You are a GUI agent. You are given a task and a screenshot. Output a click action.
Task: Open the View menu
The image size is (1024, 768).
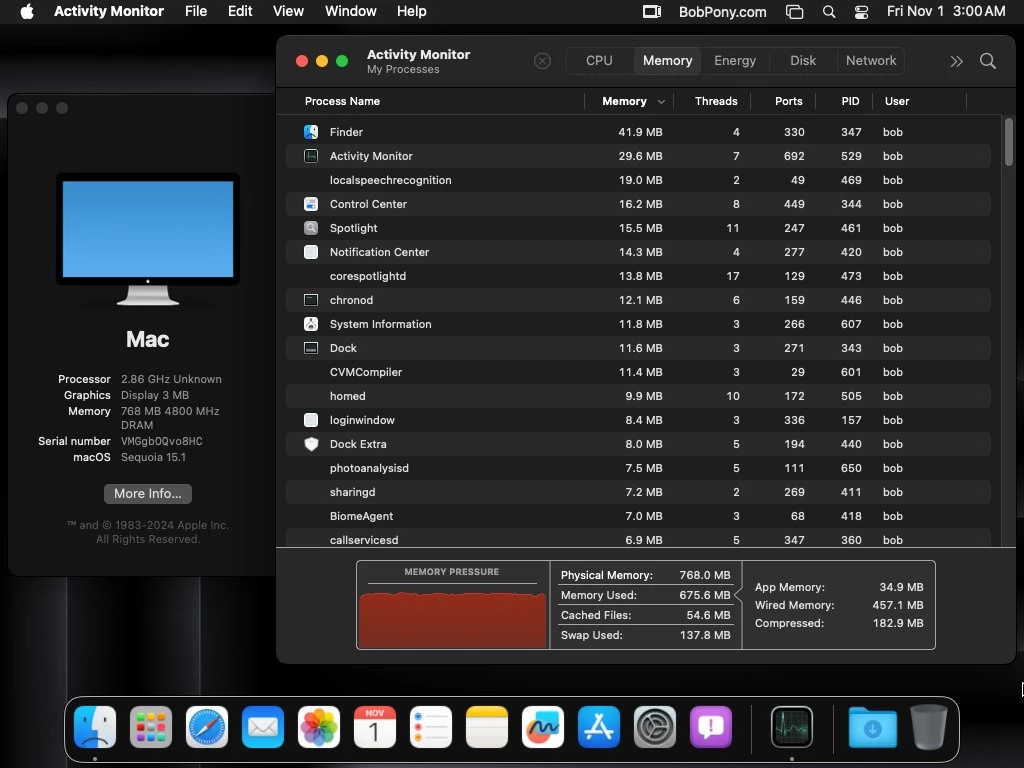coord(288,11)
